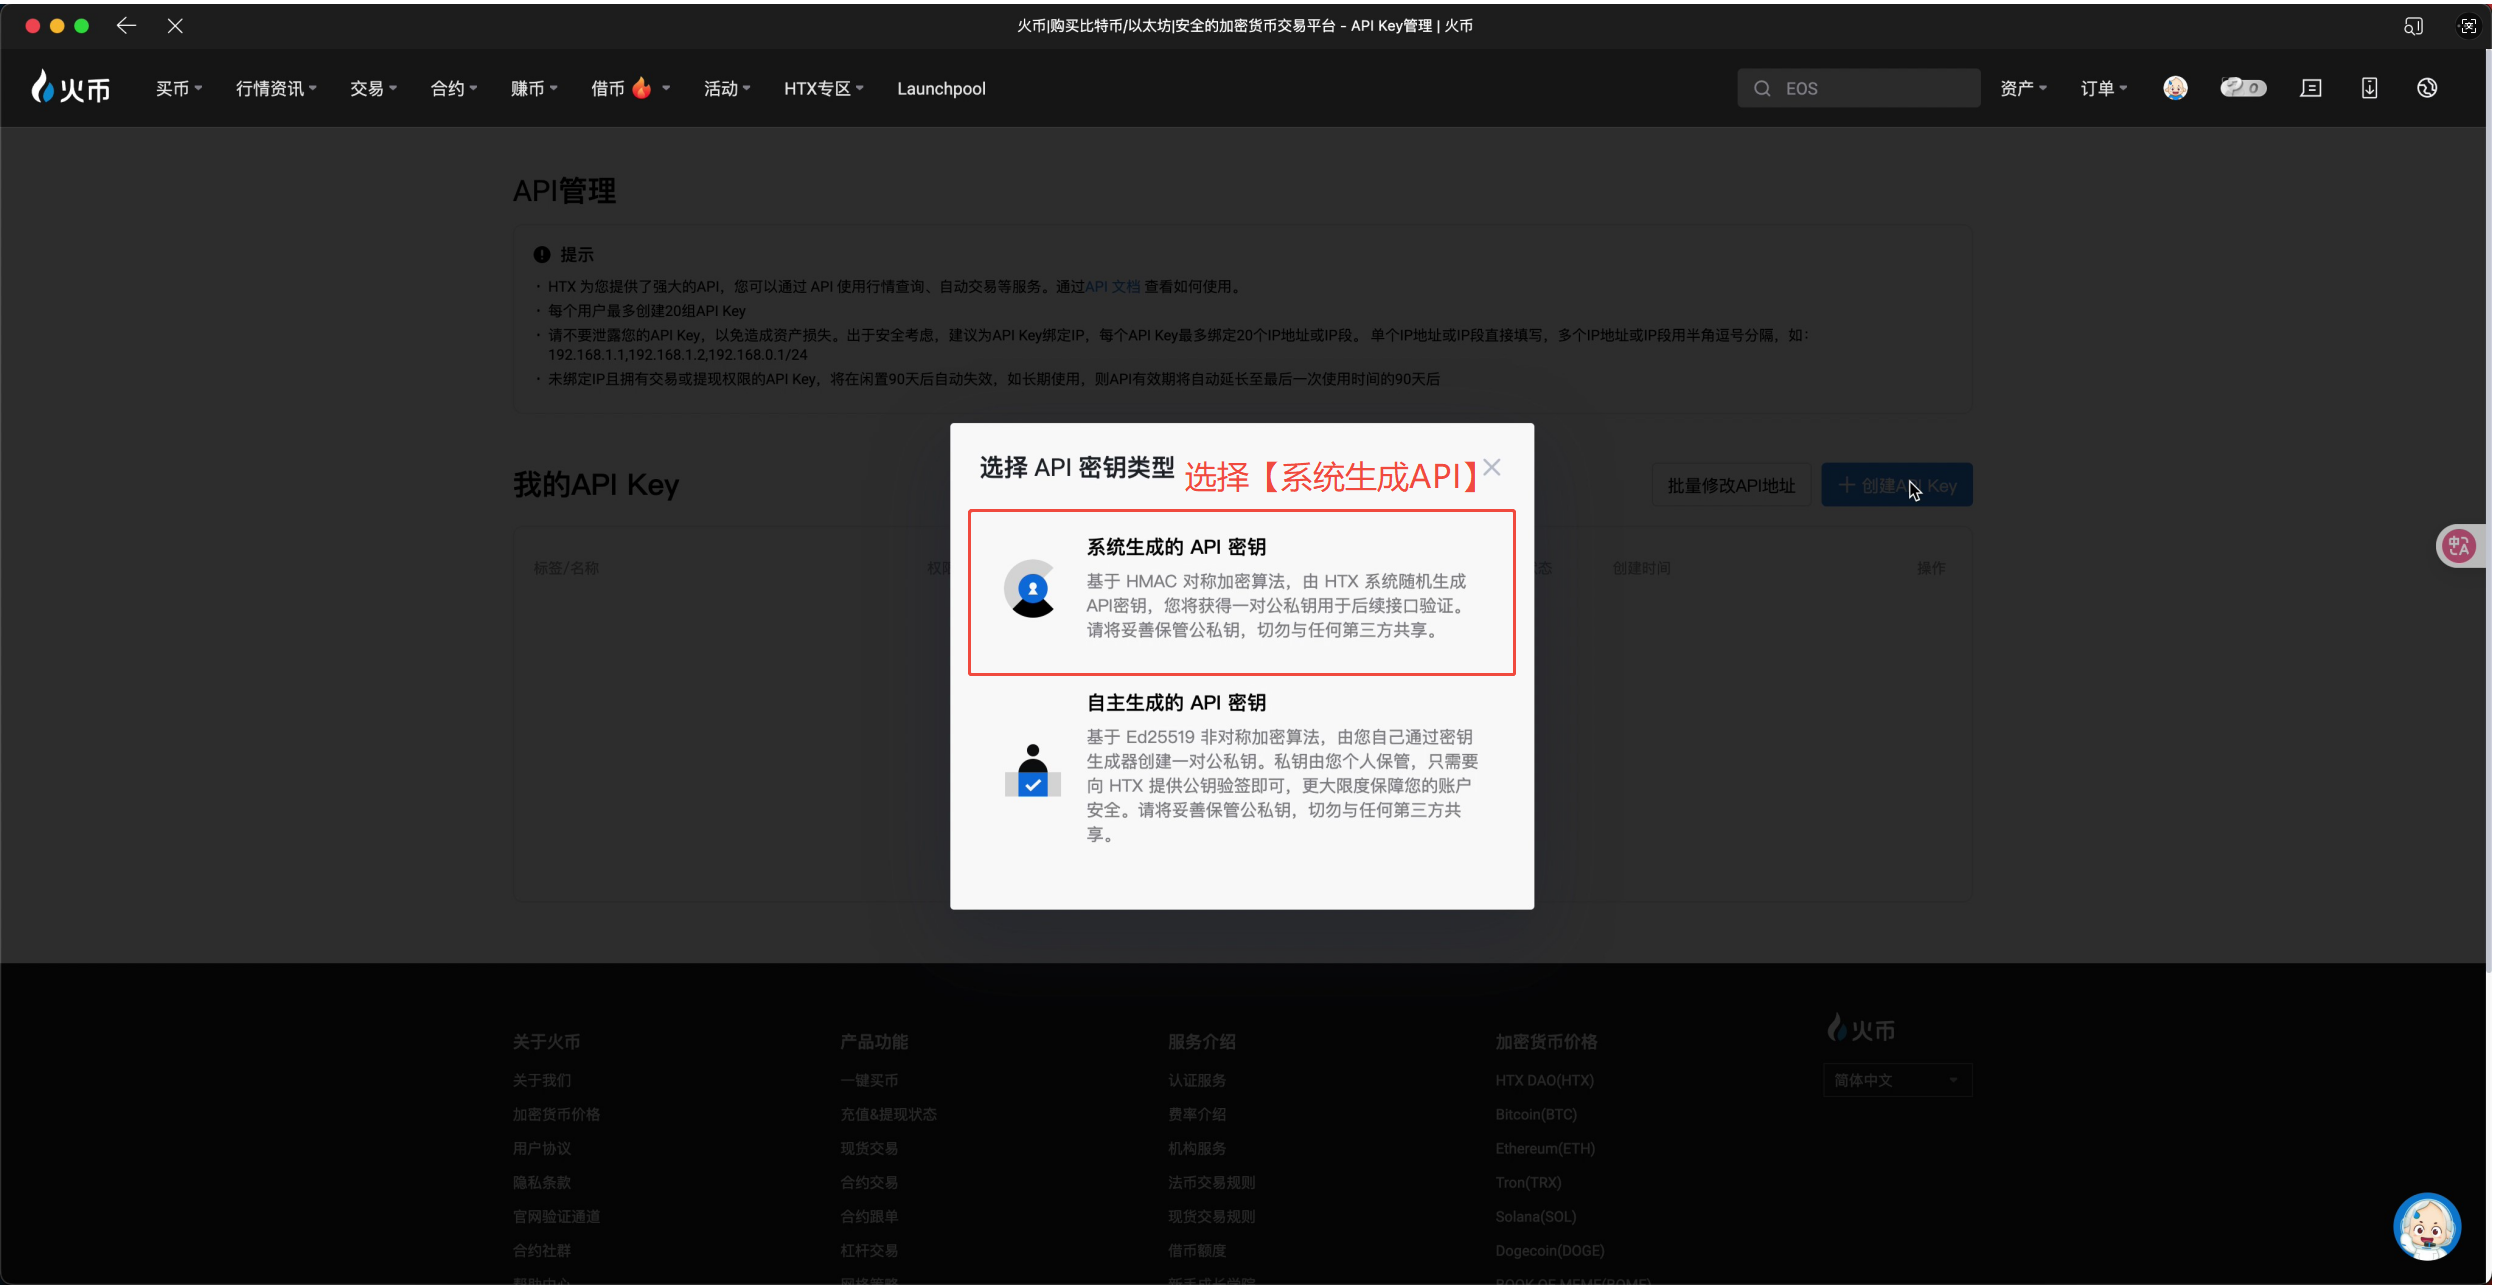Open footer link 机构服务

tap(1197, 1148)
